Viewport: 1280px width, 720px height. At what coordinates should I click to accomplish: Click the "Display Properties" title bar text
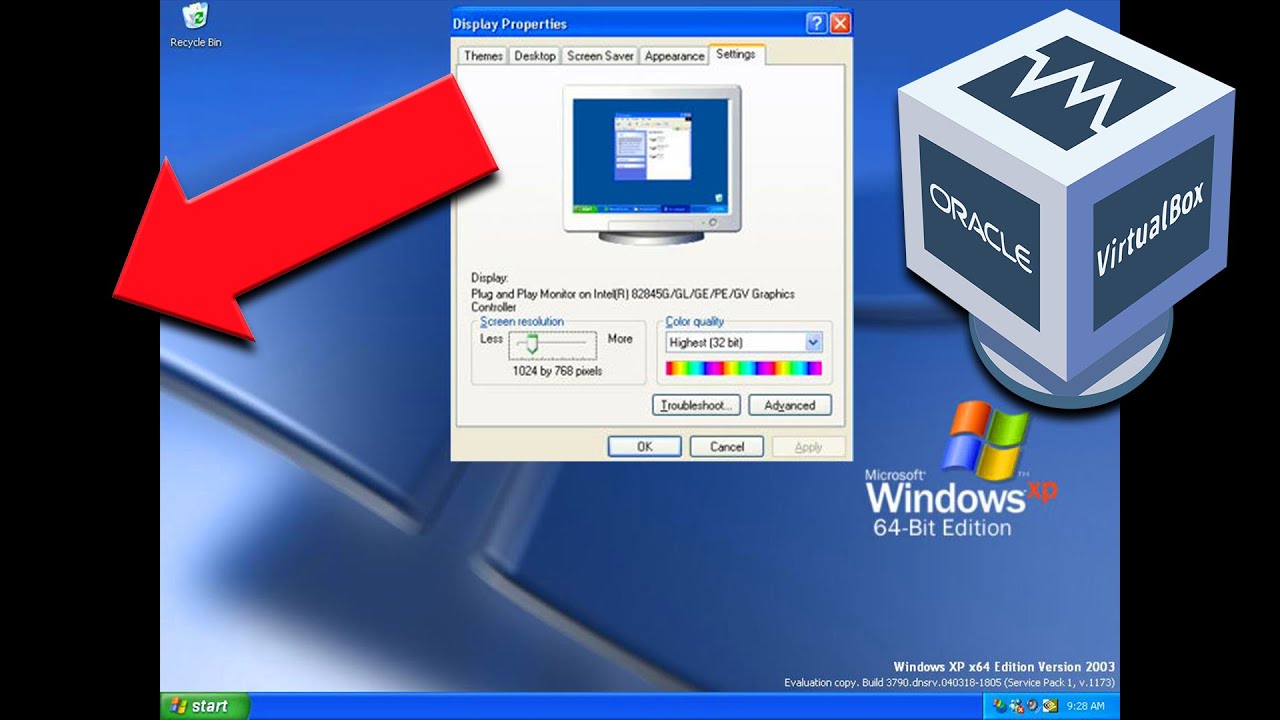pyautogui.click(x=510, y=23)
